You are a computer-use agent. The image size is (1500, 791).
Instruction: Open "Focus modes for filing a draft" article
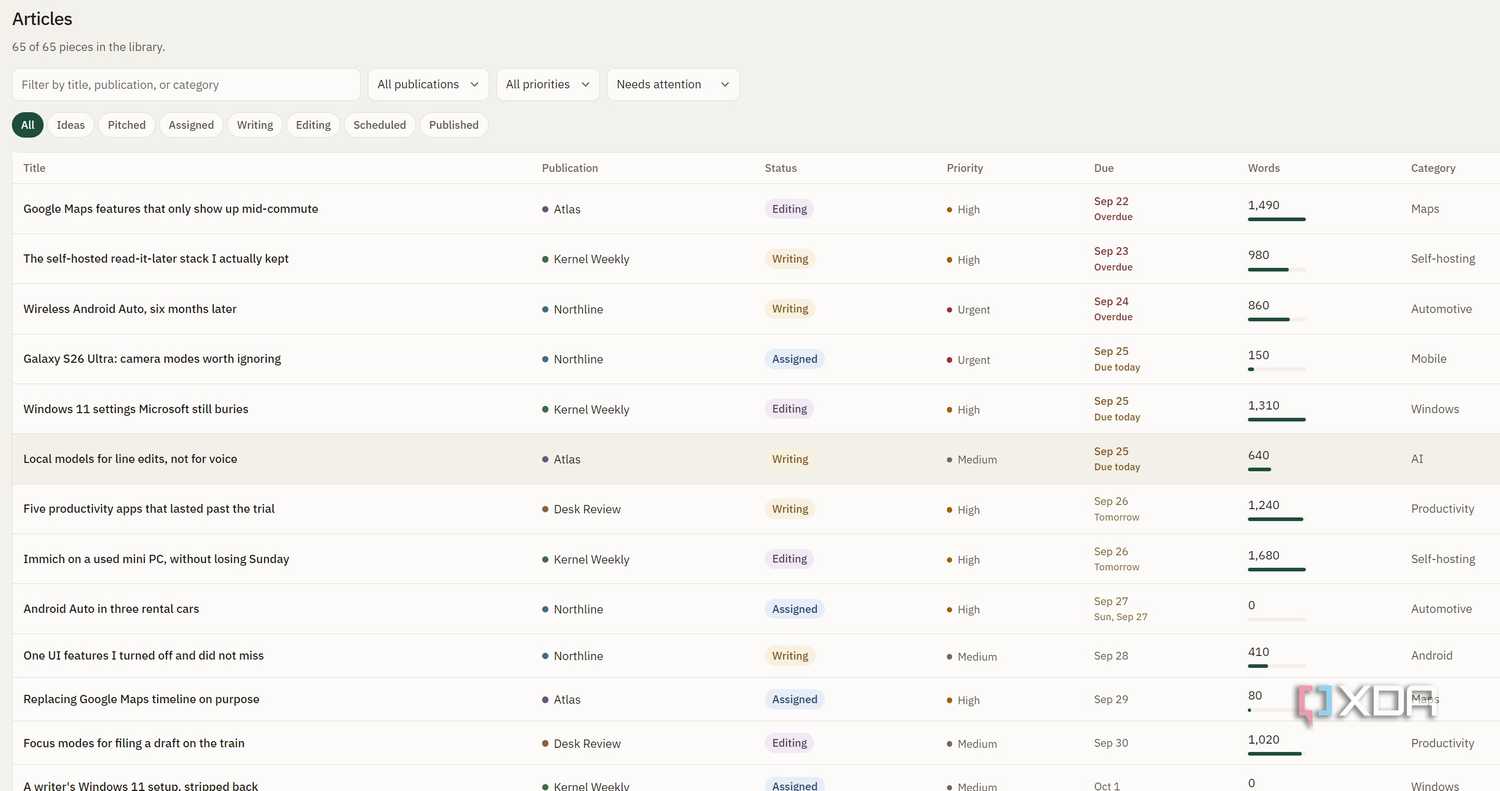point(134,743)
